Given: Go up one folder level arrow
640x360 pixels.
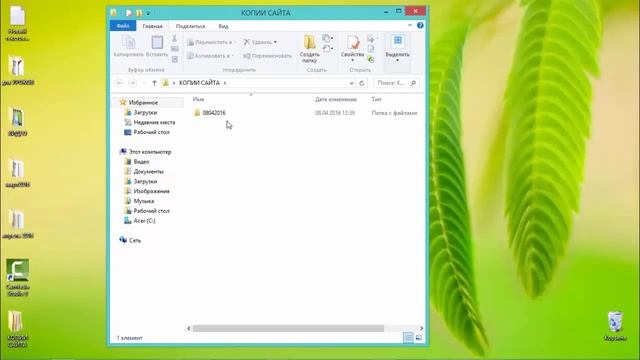Looking at the screenshot, I should coord(154,83).
